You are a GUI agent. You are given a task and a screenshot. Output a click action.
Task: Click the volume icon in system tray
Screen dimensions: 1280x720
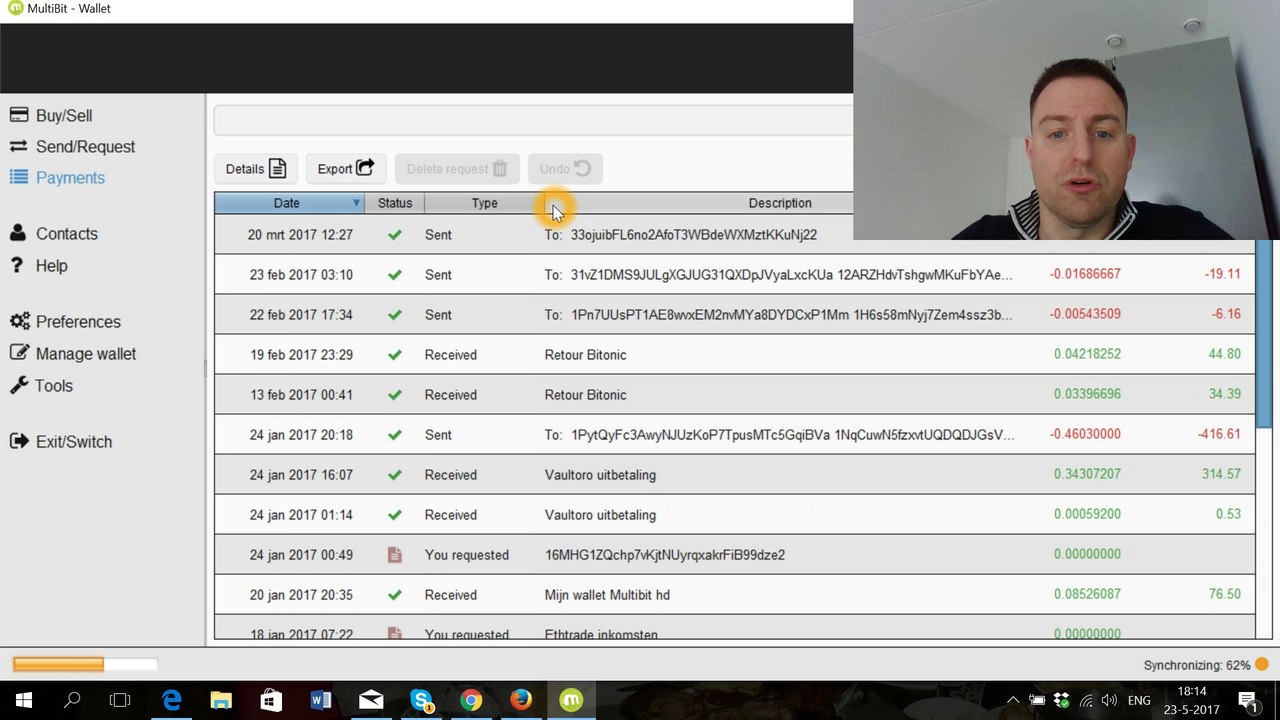[x=1110, y=700]
